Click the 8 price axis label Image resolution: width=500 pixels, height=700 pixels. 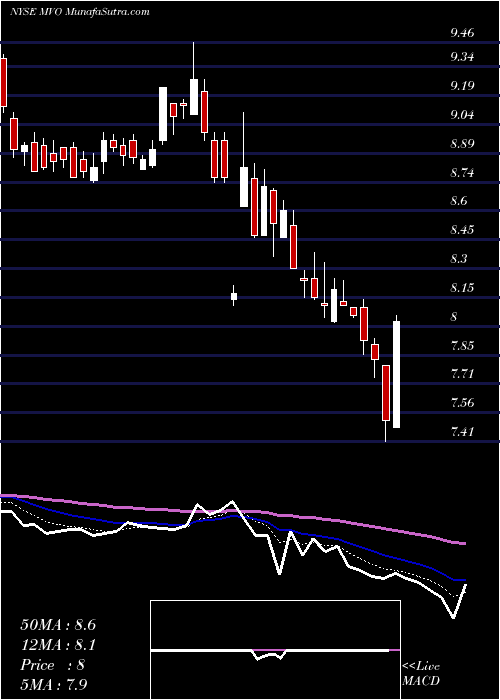[454, 317]
